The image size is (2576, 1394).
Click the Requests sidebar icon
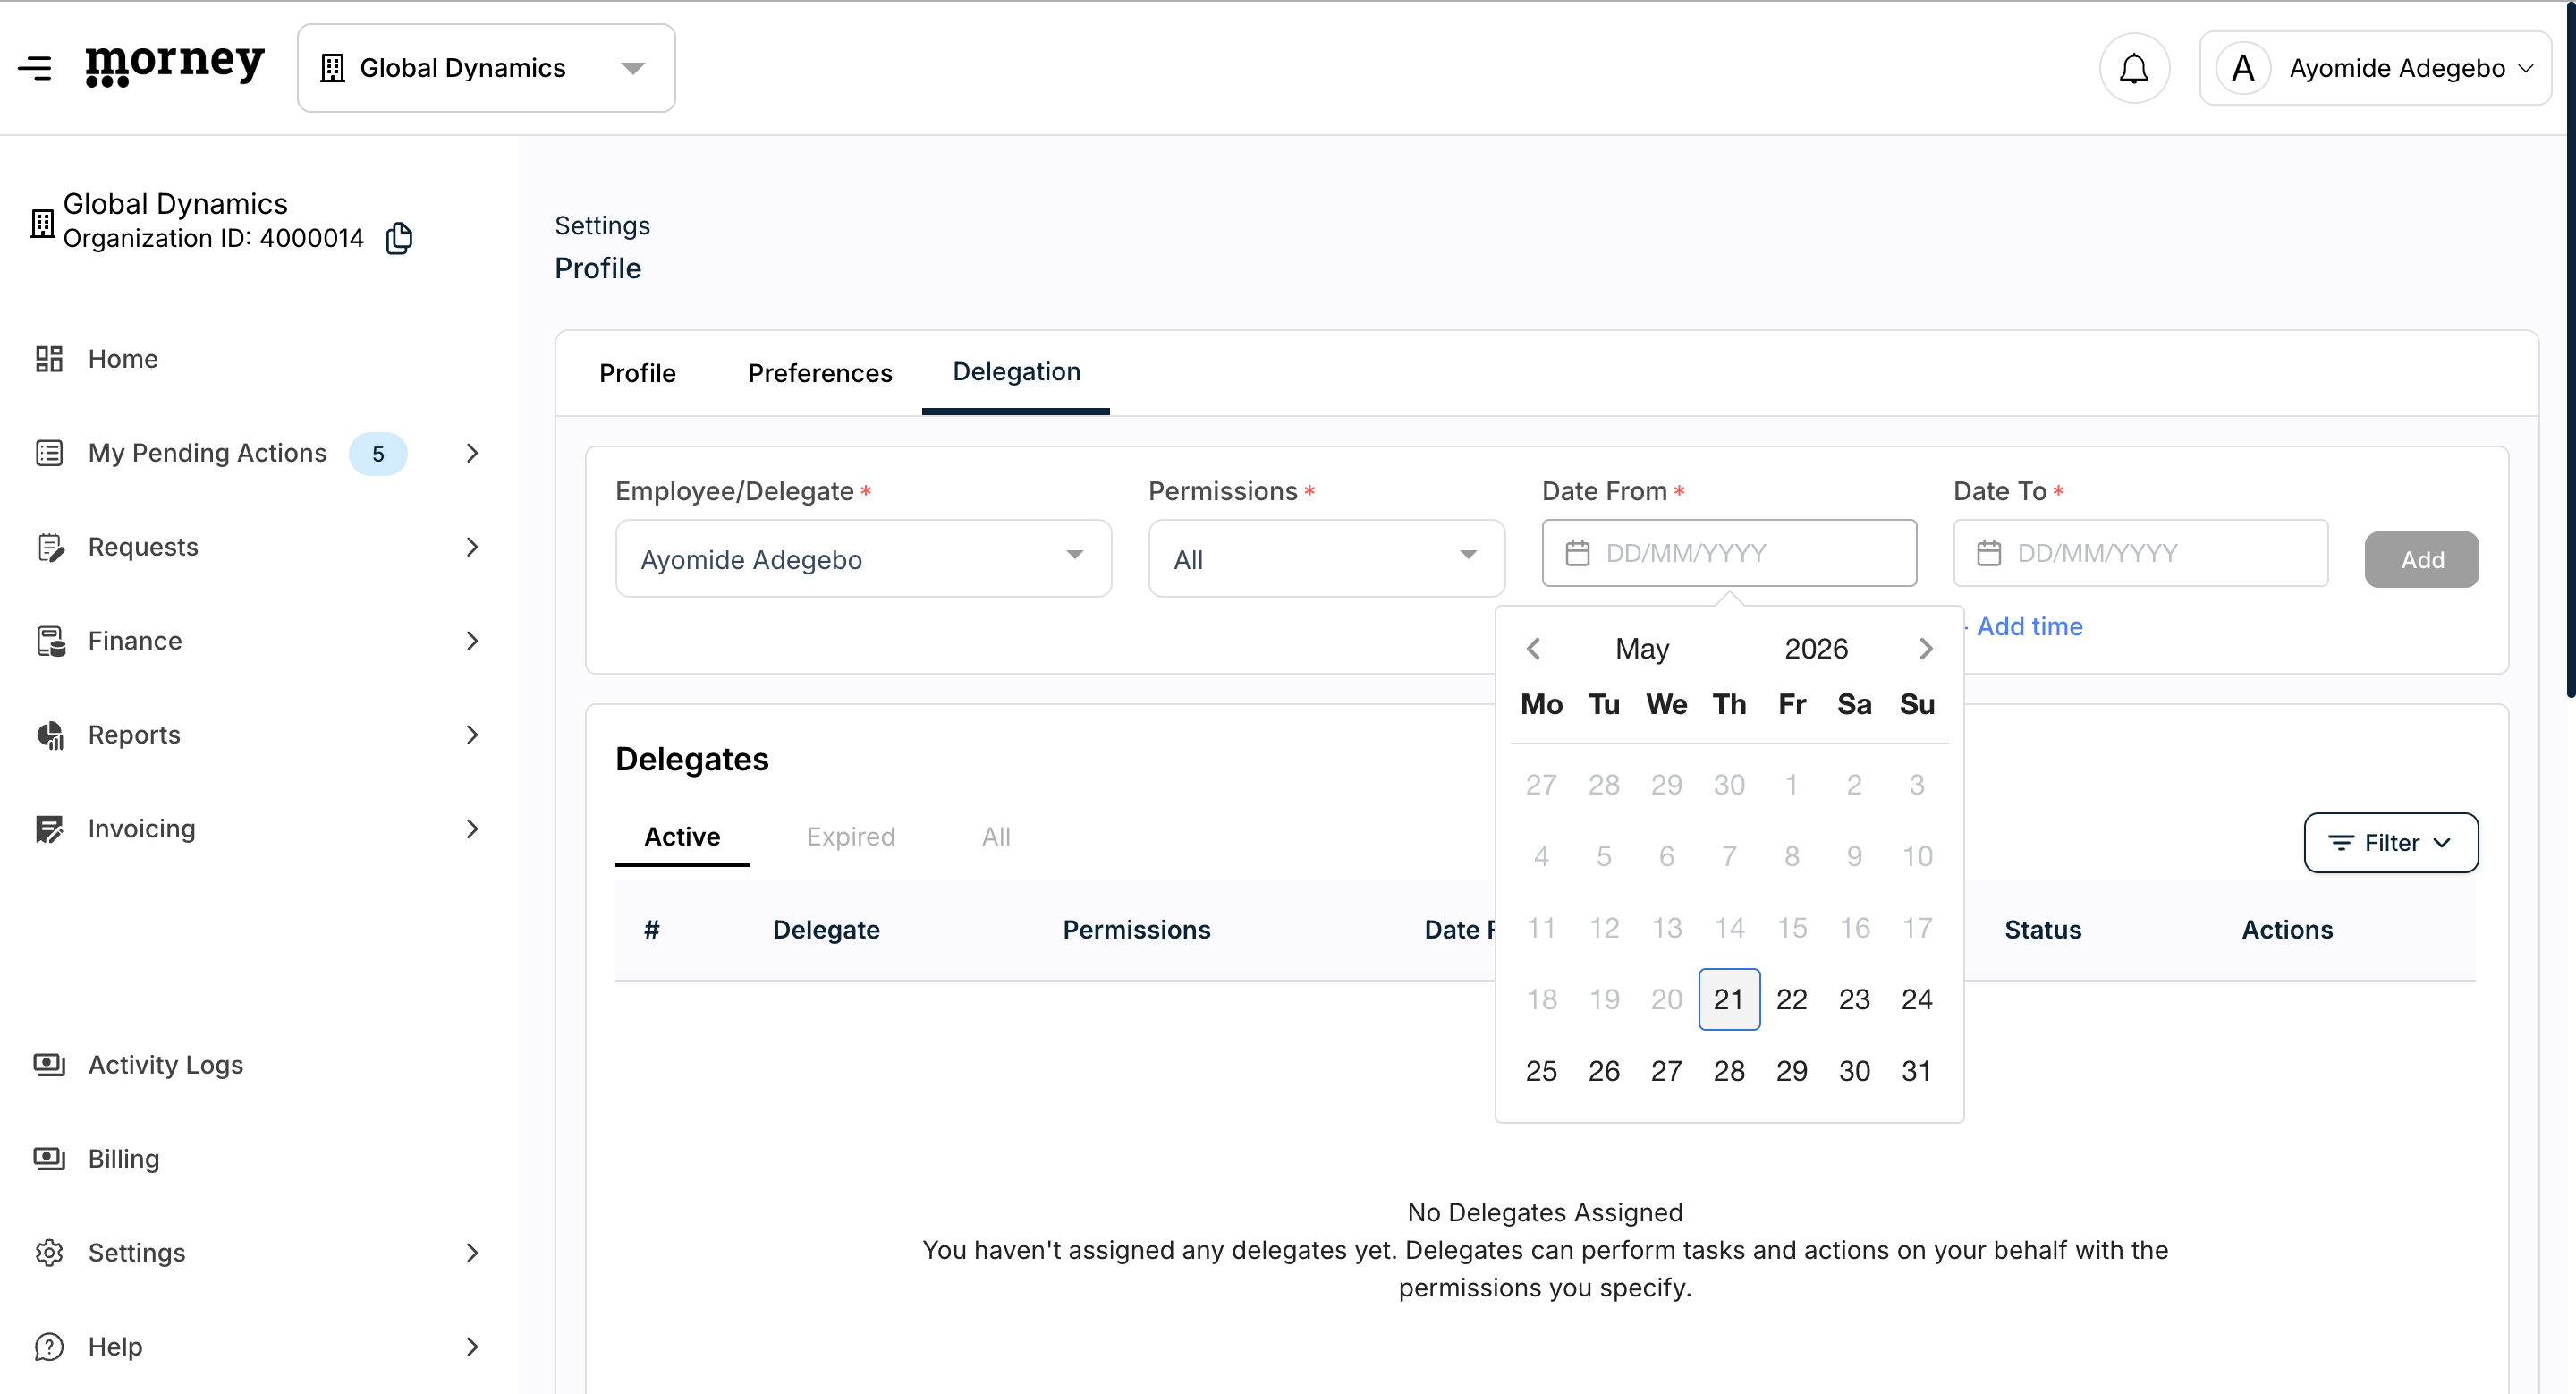tap(50, 547)
